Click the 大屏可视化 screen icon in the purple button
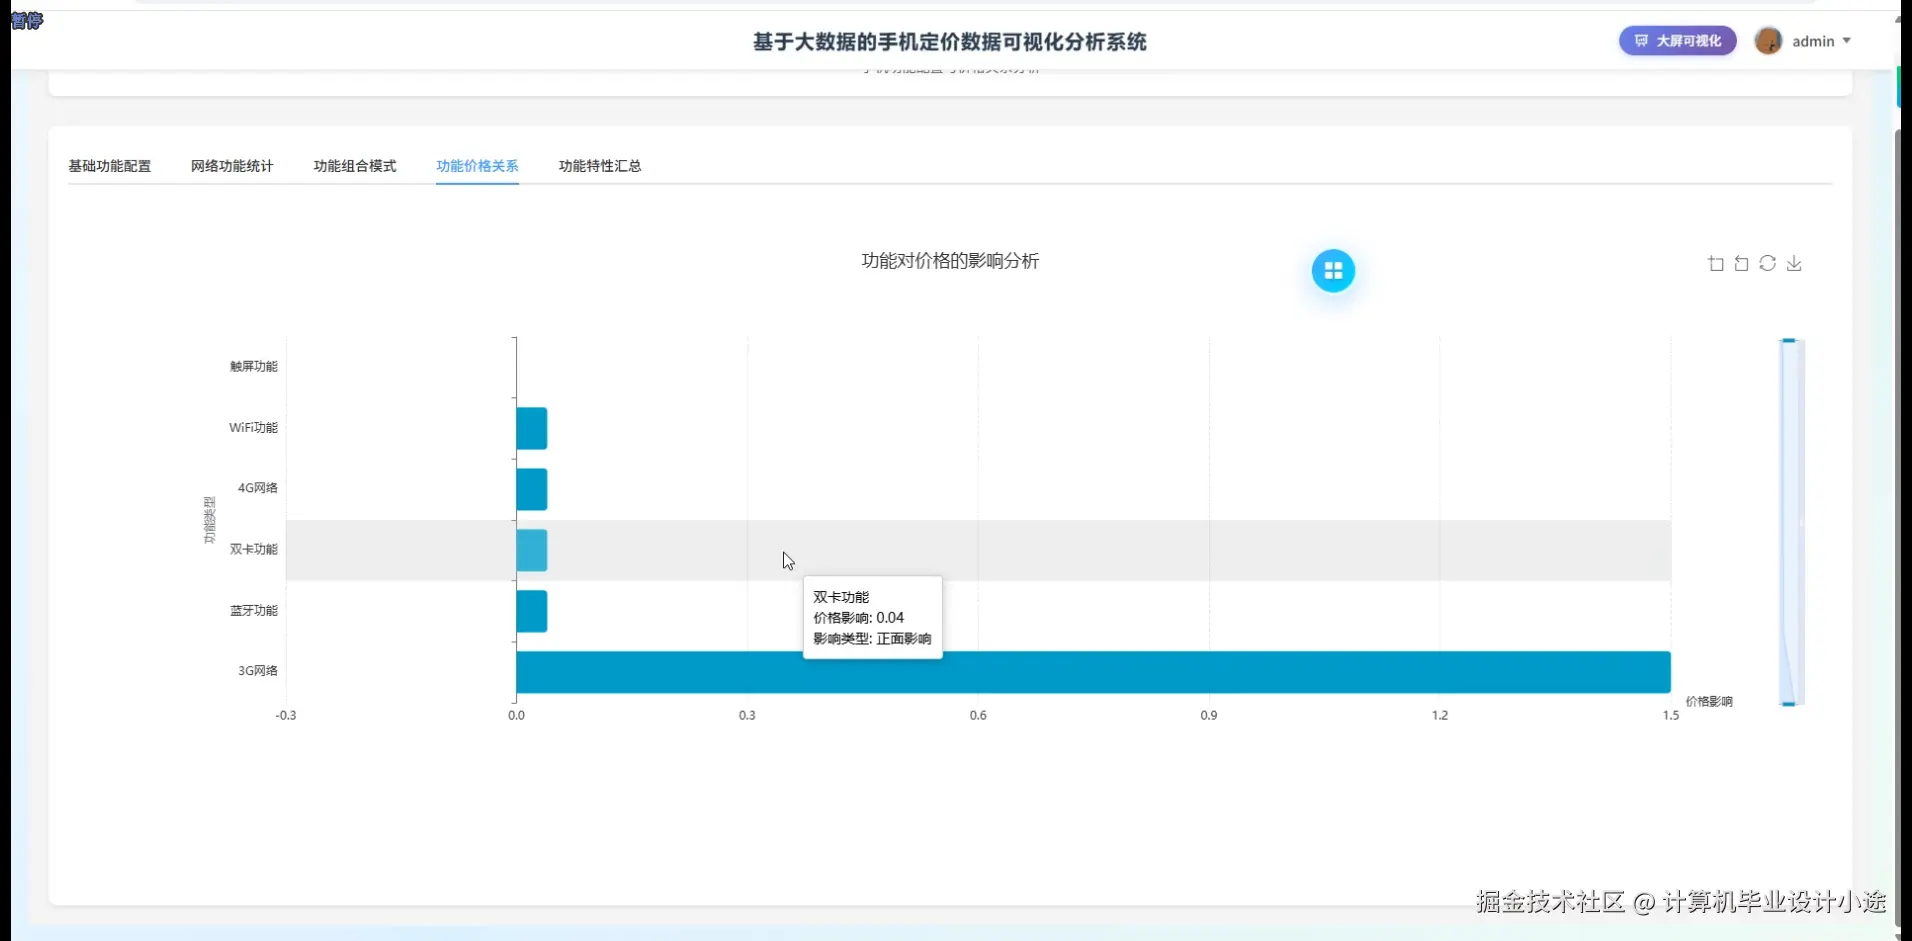The height and width of the screenshot is (941, 1912). [x=1641, y=41]
